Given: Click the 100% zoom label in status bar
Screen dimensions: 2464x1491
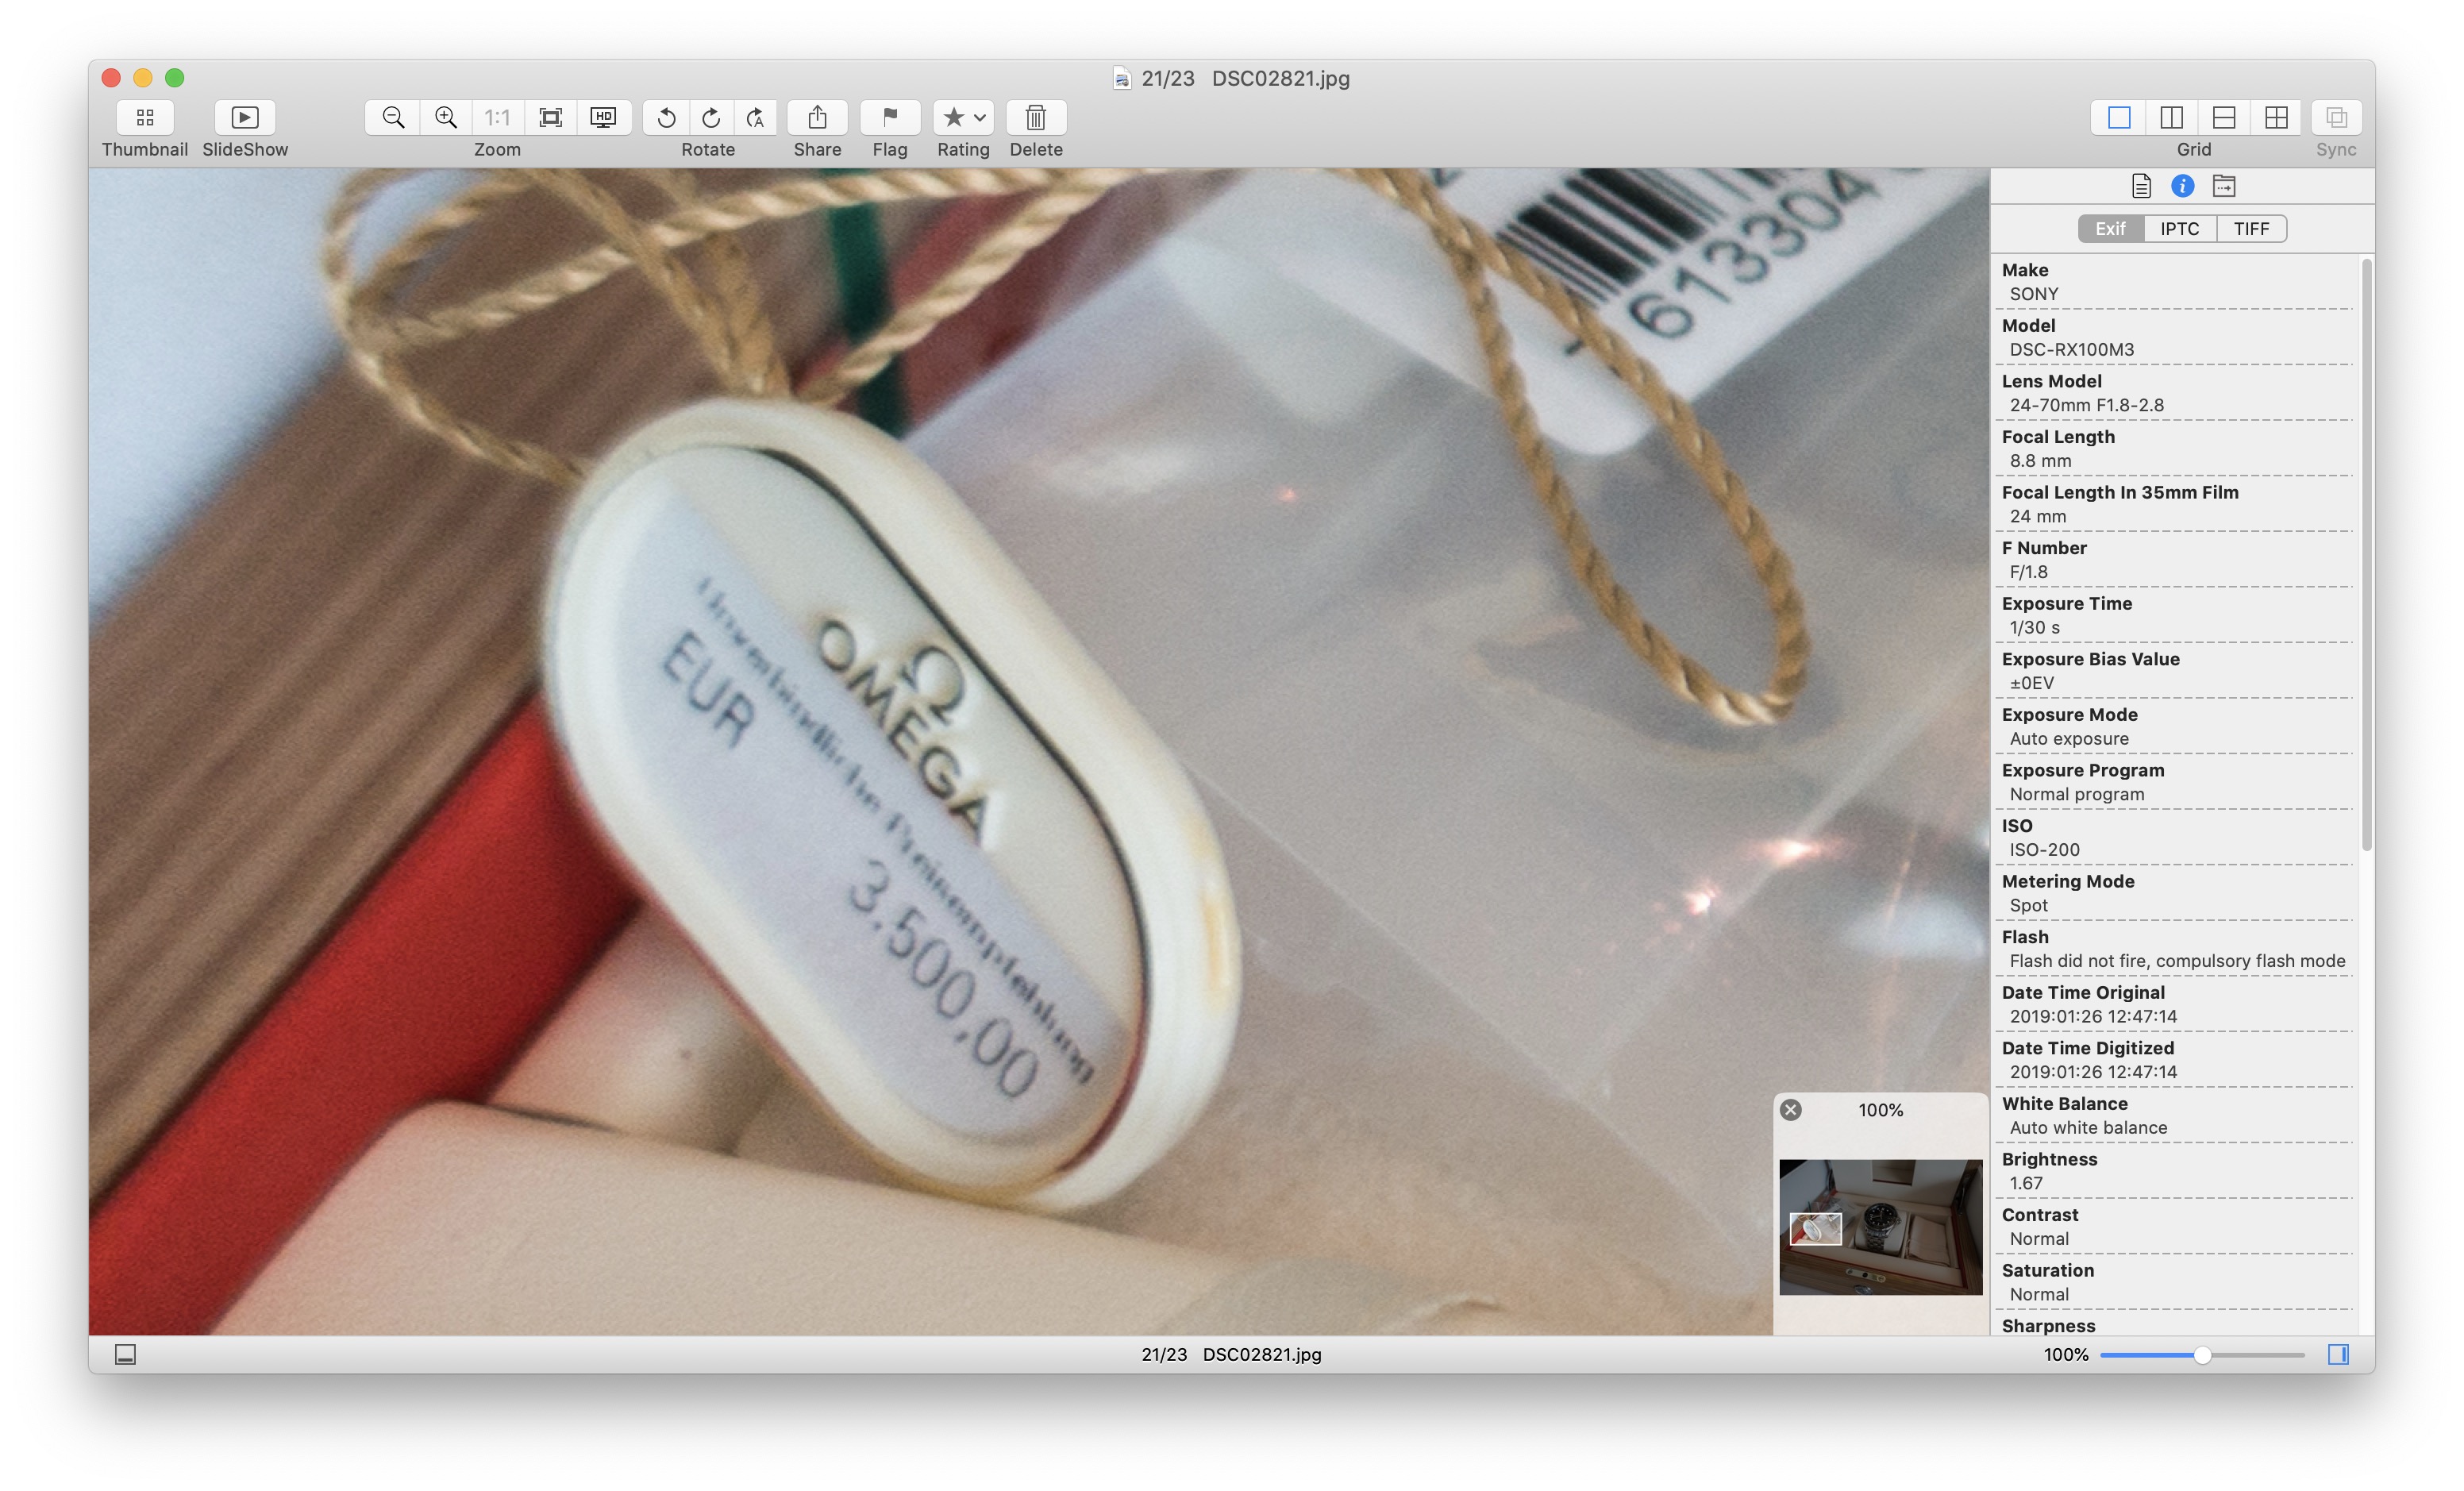Looking at the screenshot, I should click(x=2067, y=1355).
